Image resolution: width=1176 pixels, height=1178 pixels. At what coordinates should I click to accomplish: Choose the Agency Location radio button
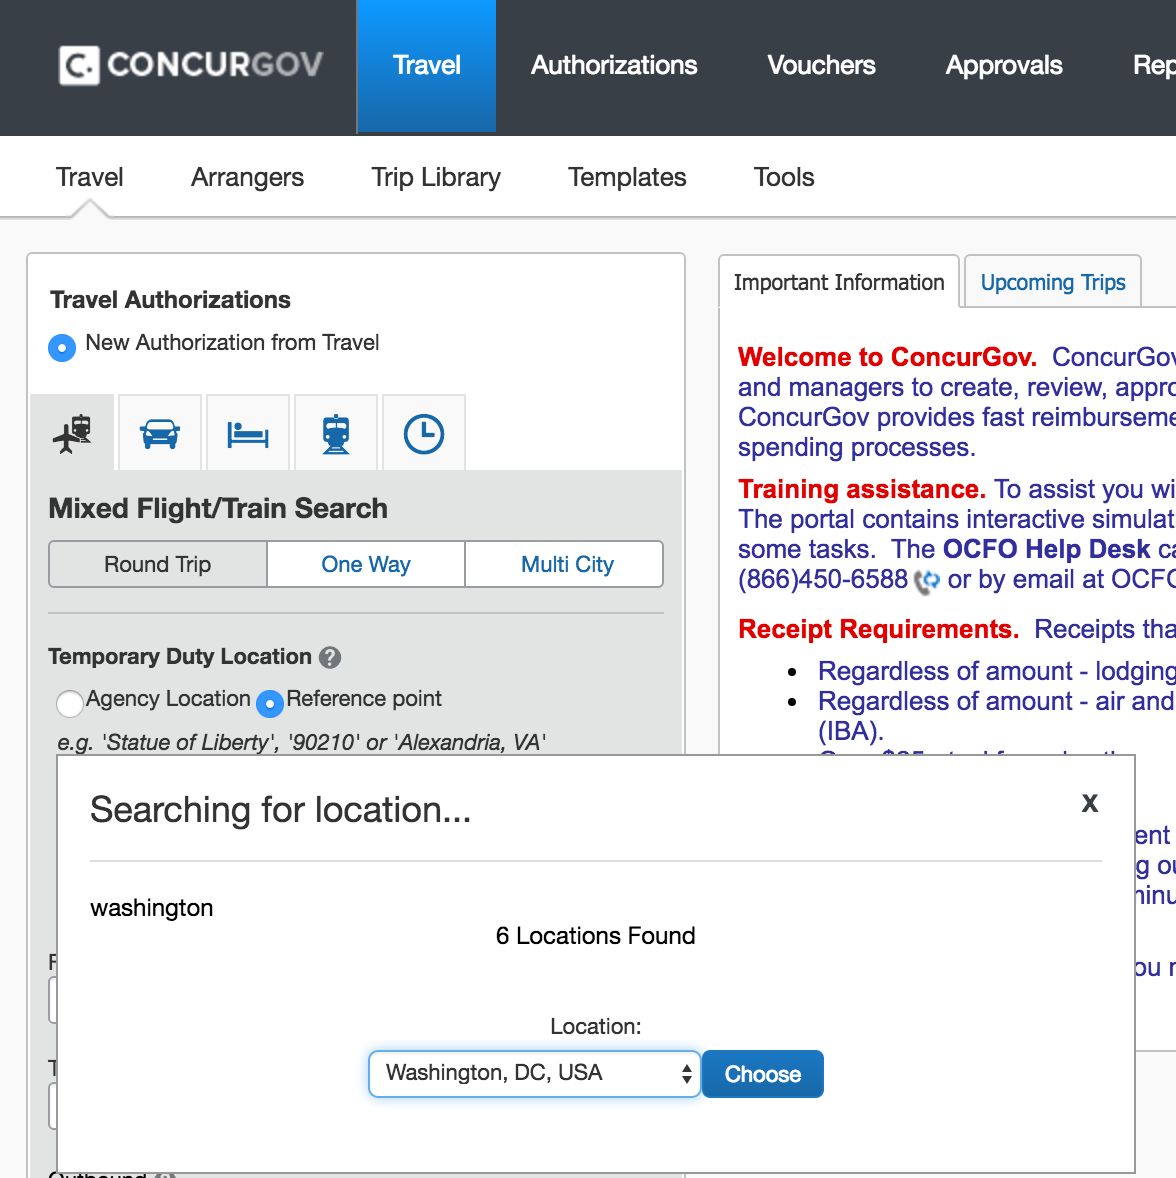point(70,703)
